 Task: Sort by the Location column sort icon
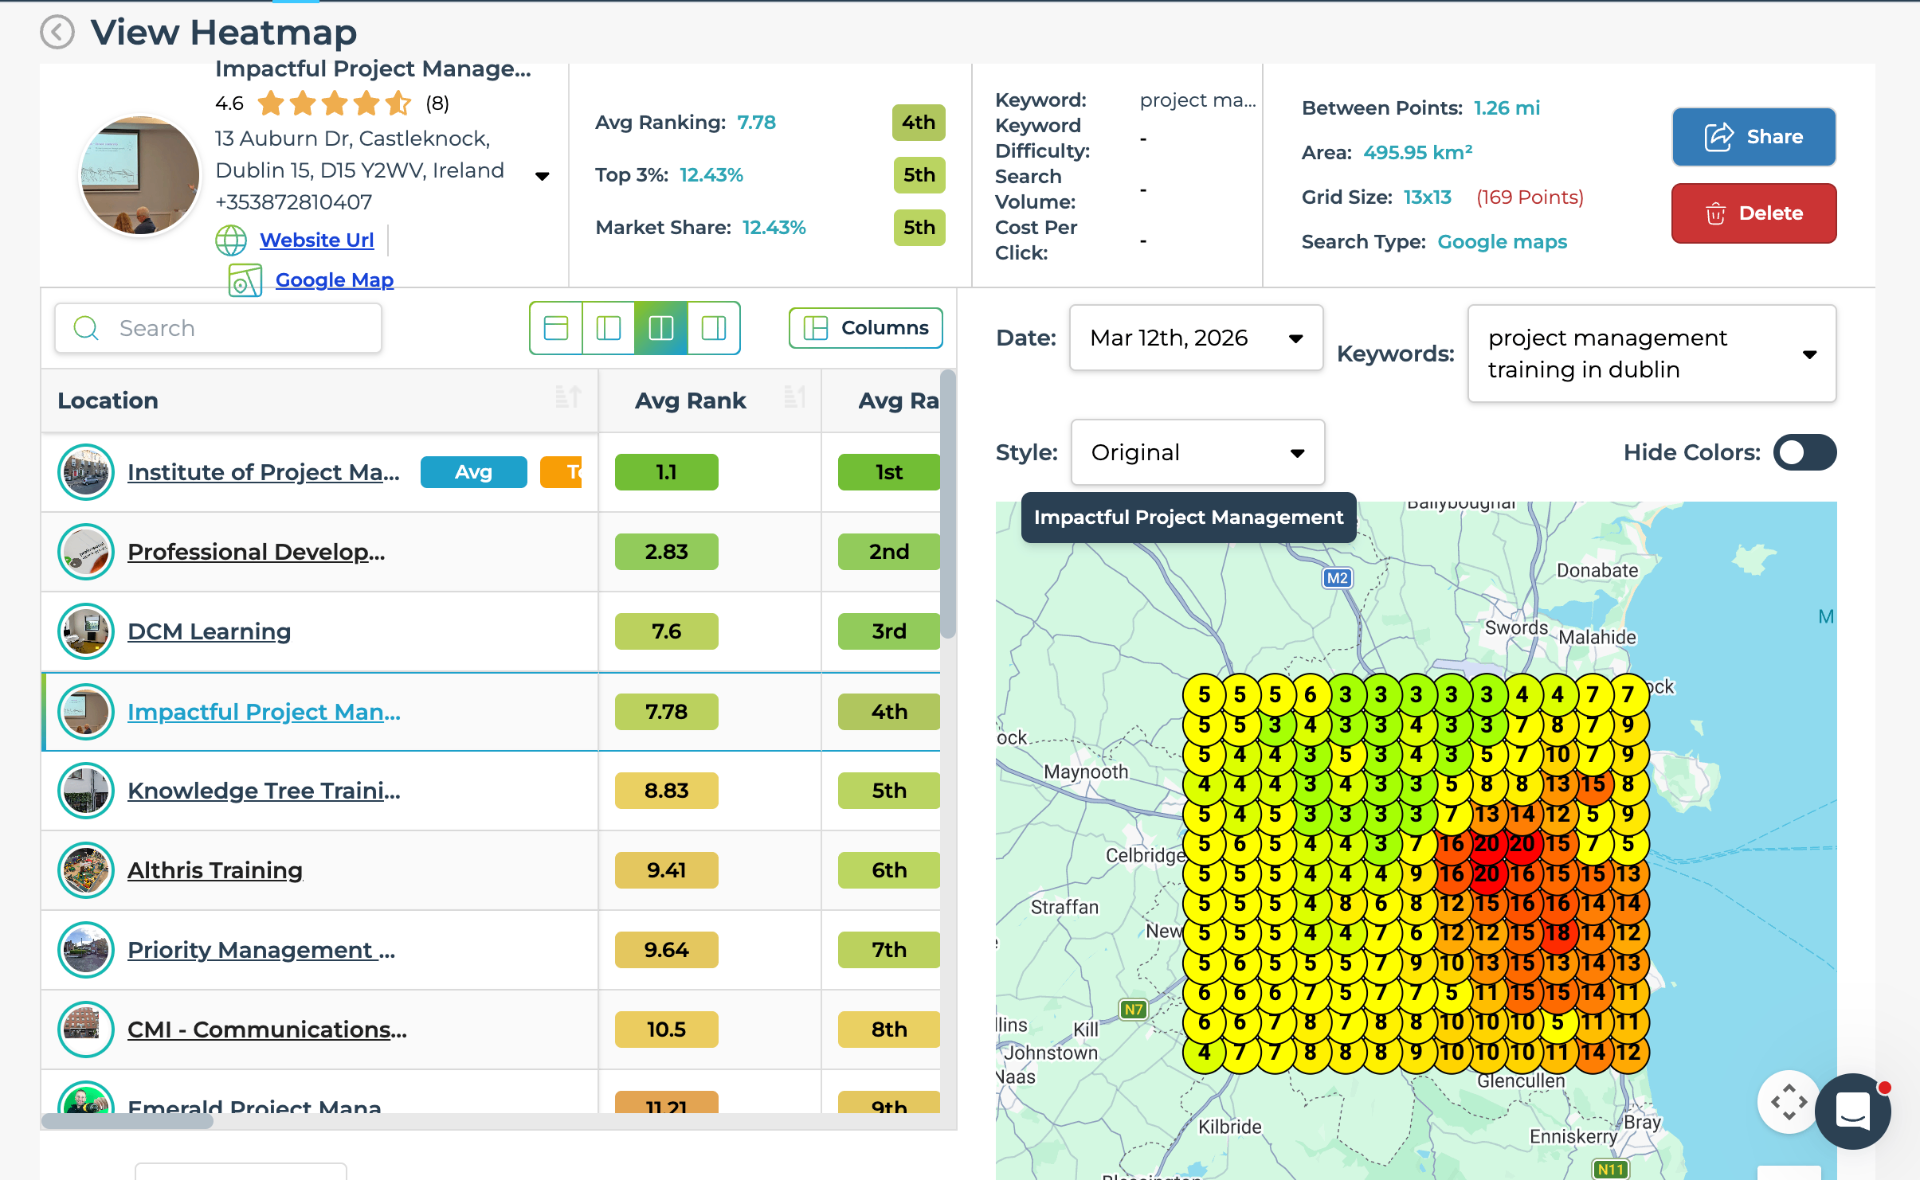(568, 398)
